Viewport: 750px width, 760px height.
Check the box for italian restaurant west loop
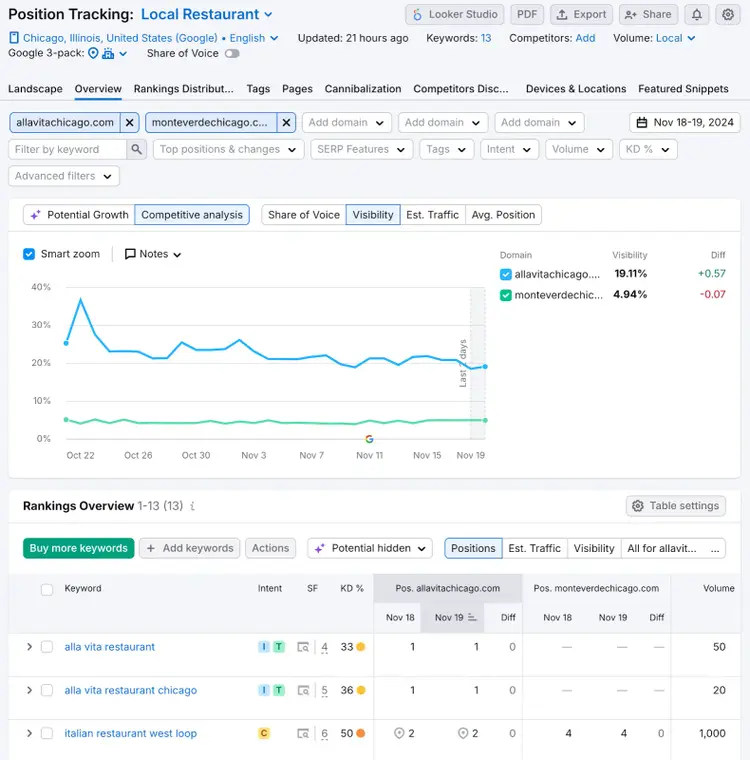tap(47, 733)
